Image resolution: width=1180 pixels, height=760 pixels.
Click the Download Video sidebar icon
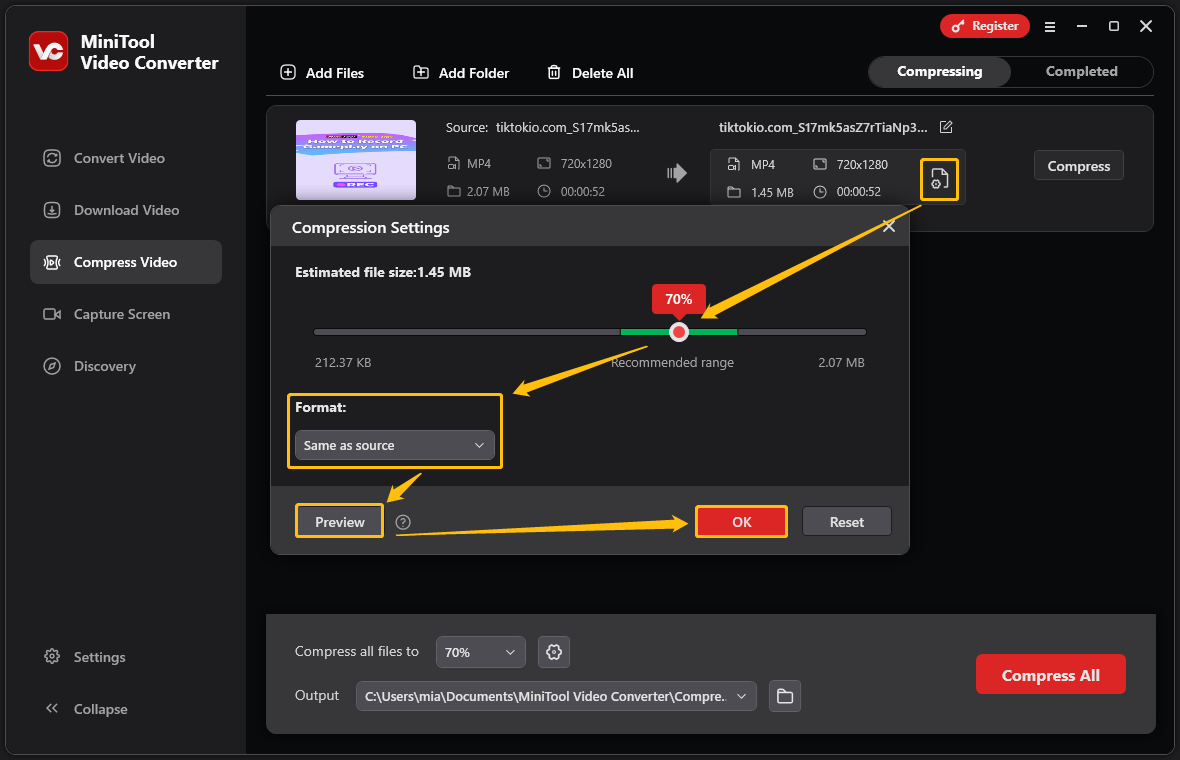[52, 210]
